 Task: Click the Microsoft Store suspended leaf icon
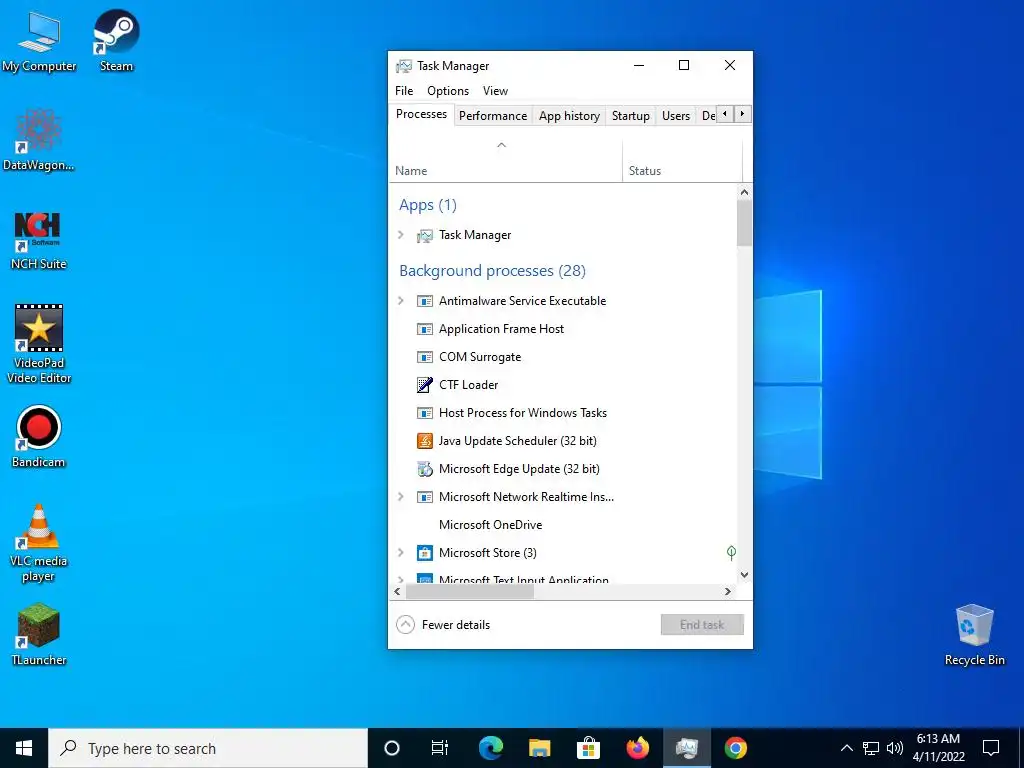[x=731, y=553]
